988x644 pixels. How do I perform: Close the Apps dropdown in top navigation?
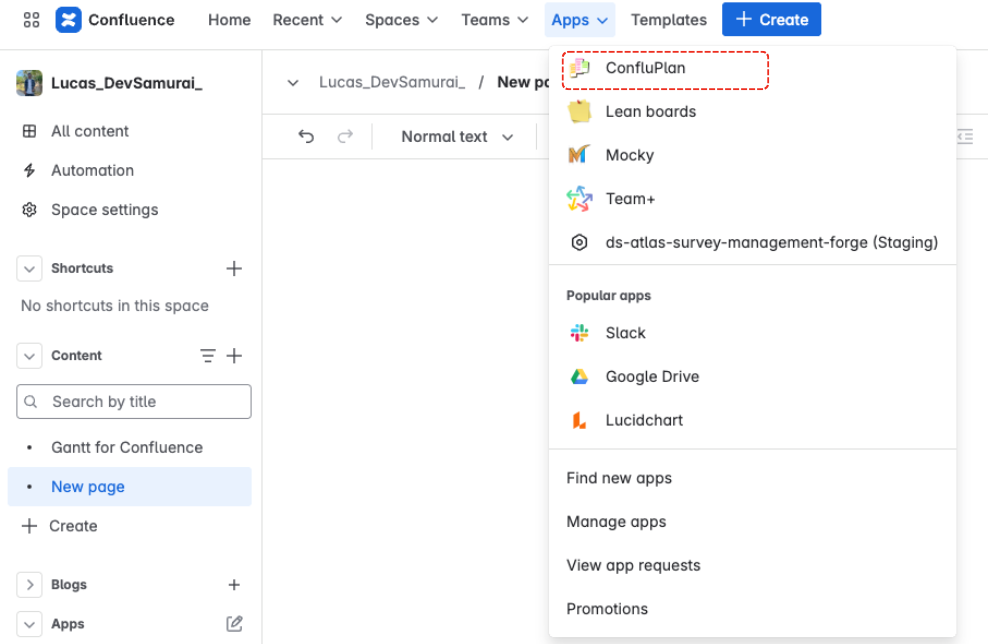coord(580,20)
